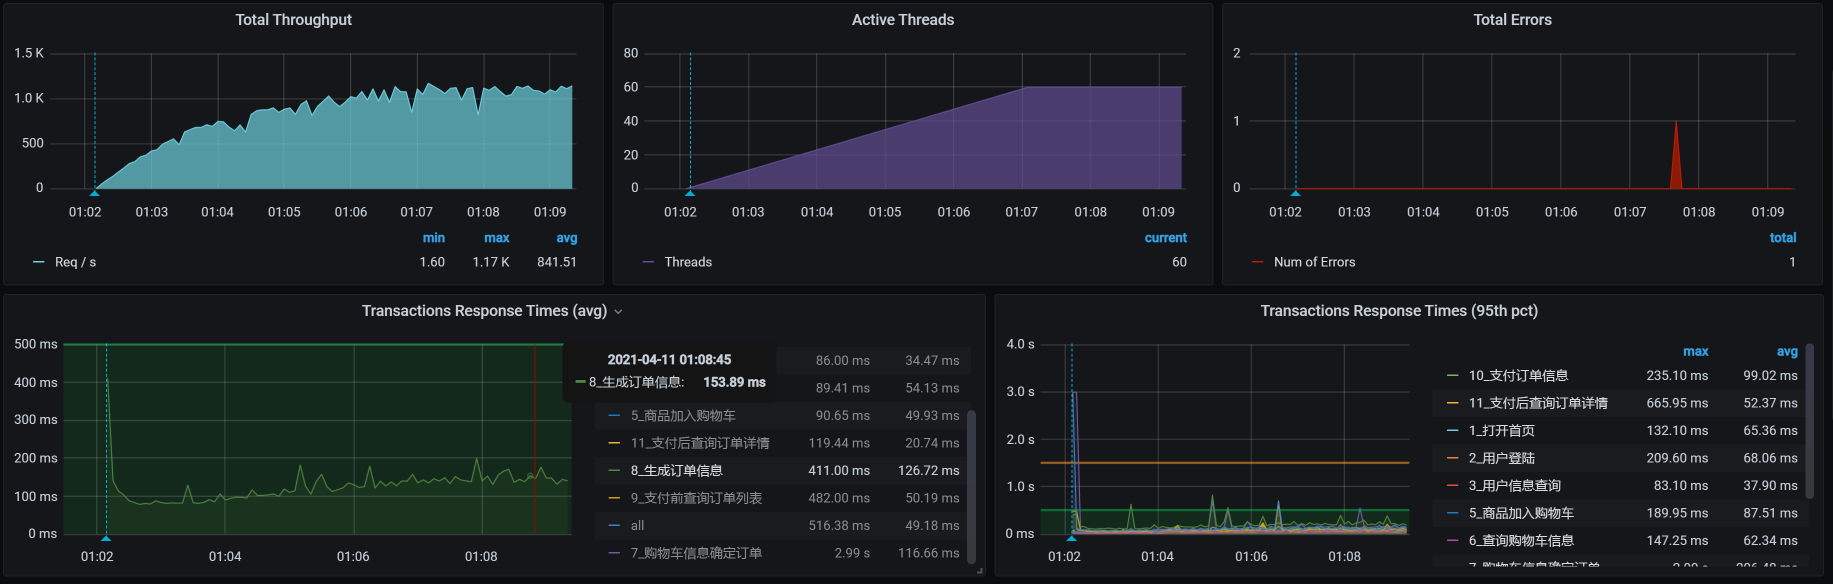Click the Total Errors panel title

[1511, 20]
